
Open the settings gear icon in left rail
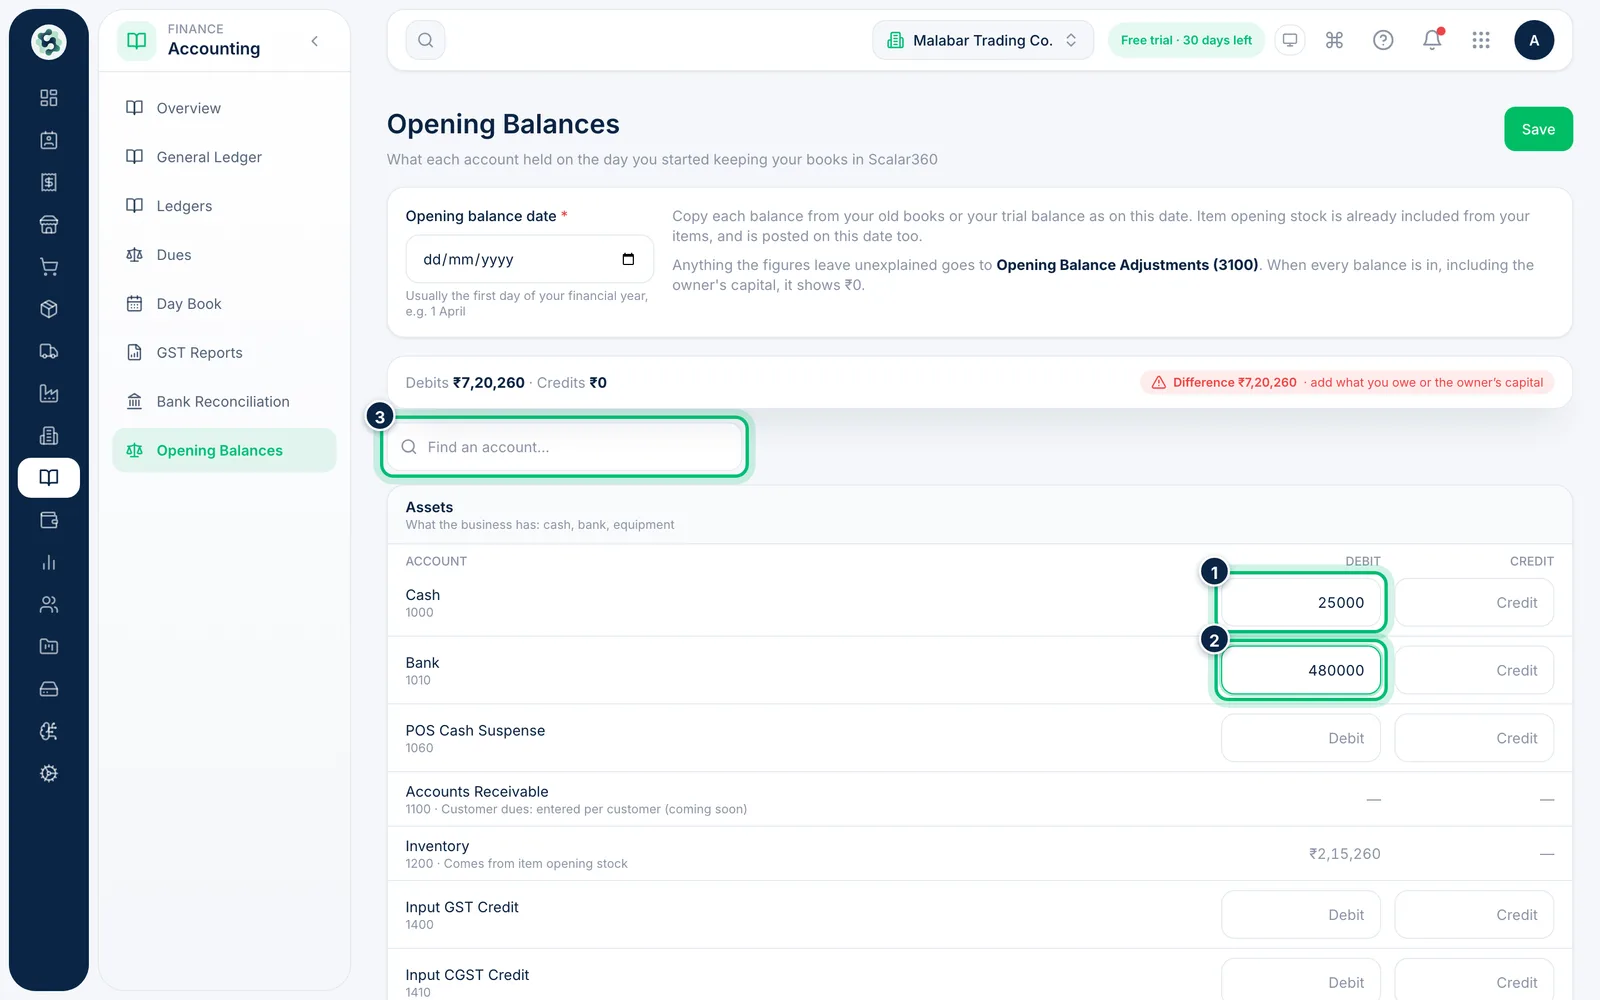[x=48, y=773]
